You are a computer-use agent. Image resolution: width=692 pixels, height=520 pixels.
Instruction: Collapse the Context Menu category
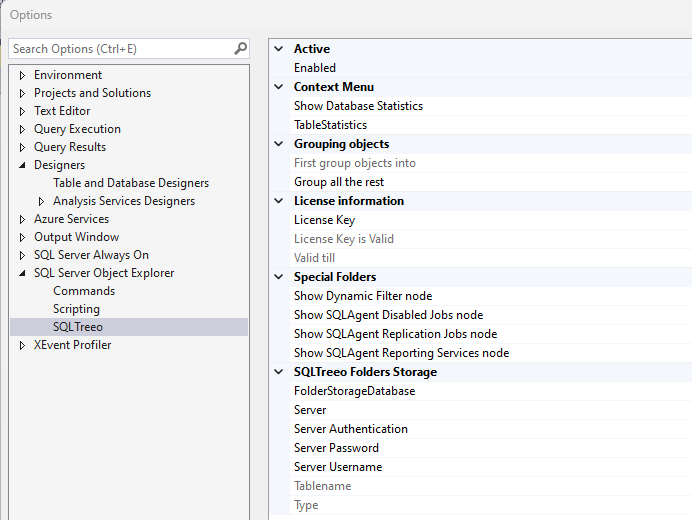(279, 87)
